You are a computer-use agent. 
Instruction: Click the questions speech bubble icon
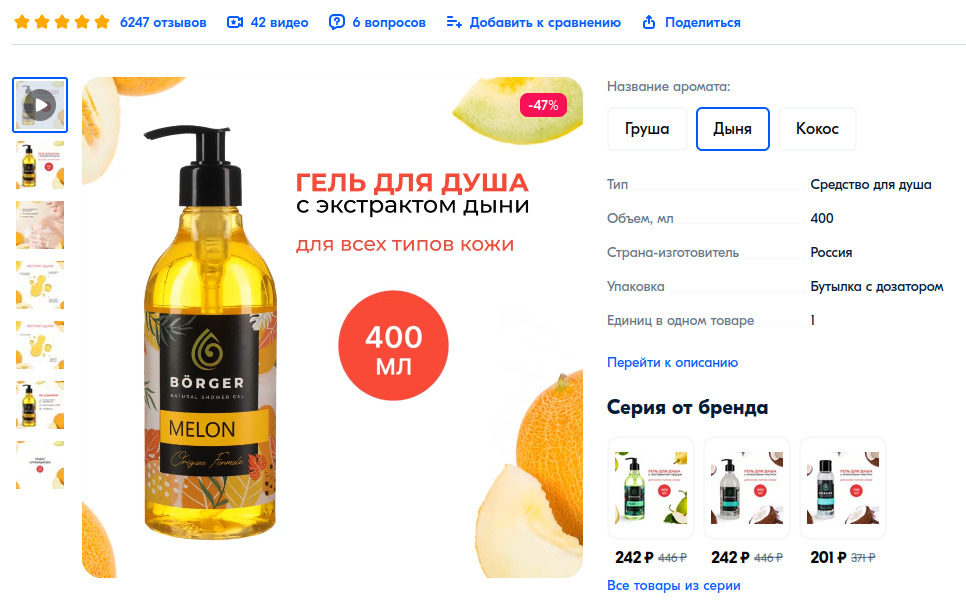[336, 22]
